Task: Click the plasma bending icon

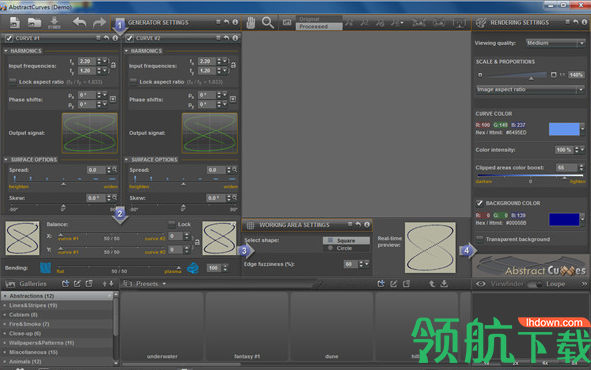Action: pos(193,268)
